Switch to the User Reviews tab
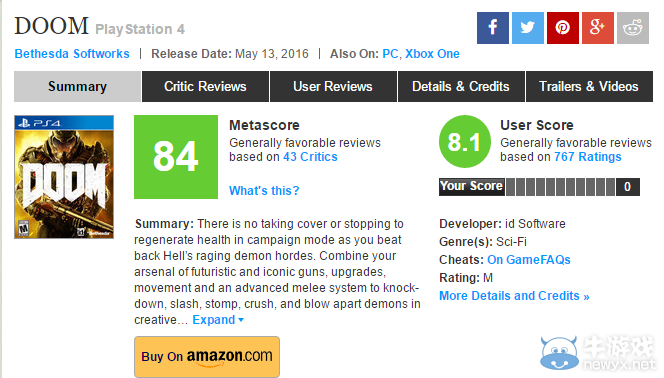The image size is (664, 378). tap(333, 86)
